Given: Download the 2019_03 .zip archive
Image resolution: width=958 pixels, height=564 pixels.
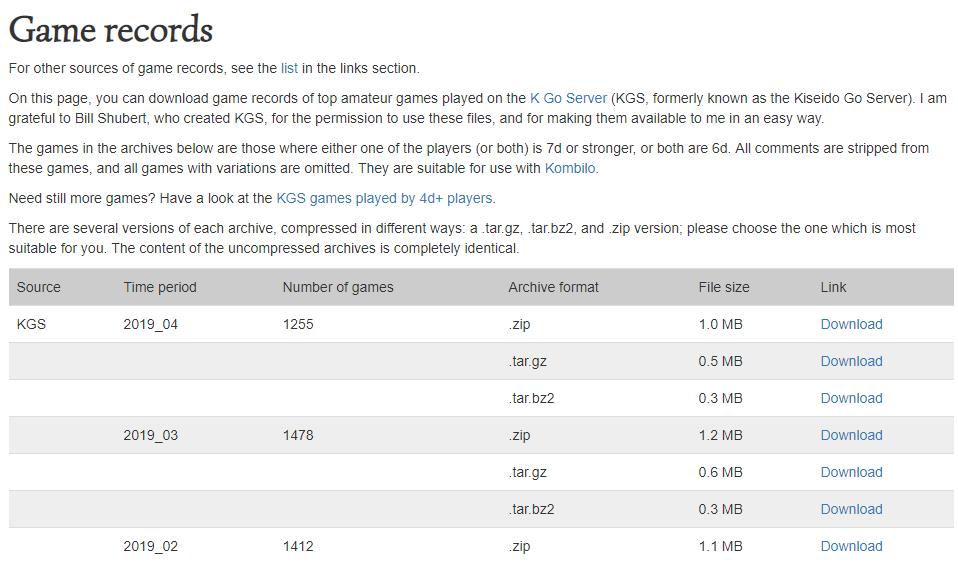Looking at the screenshot, I should point(851,435).
